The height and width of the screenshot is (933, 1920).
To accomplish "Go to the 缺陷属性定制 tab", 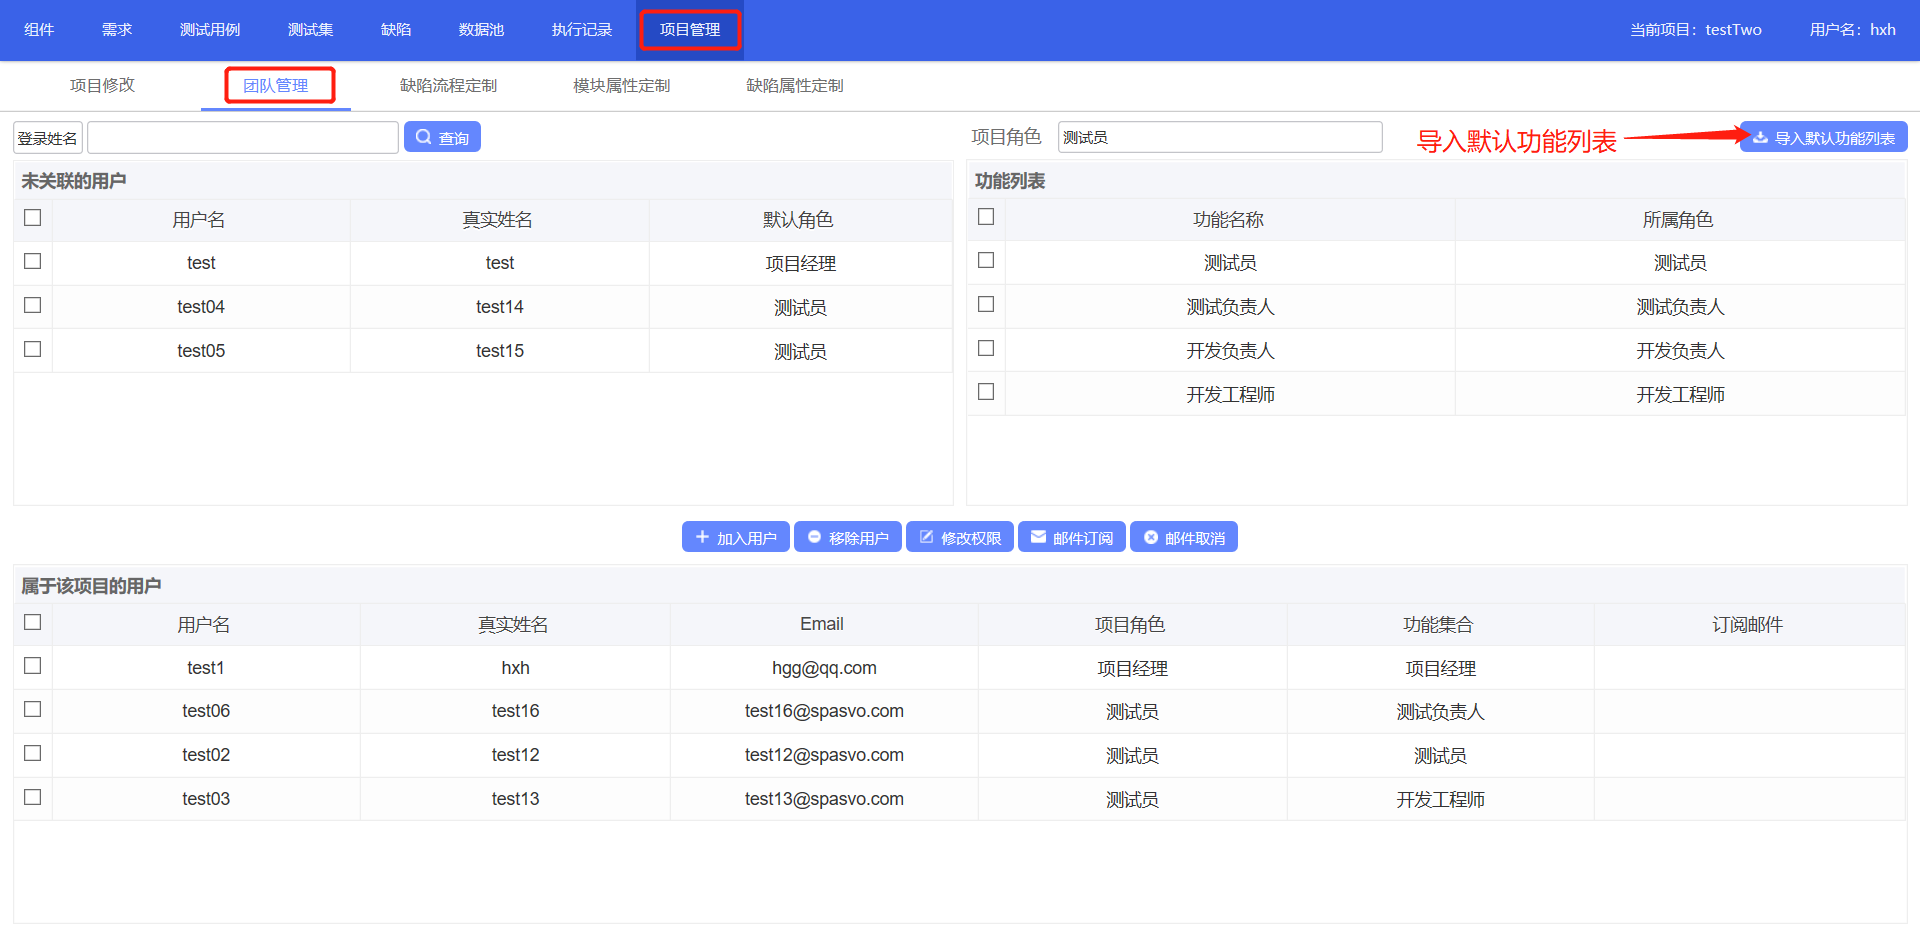I will [x=795, y=86].
